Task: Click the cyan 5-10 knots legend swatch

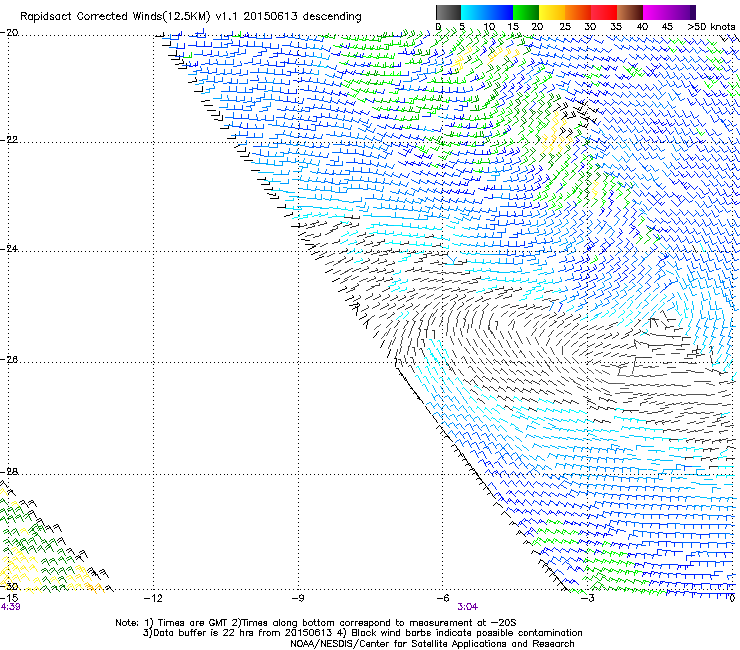Action: pyautogui.click(x=474, y=12)
